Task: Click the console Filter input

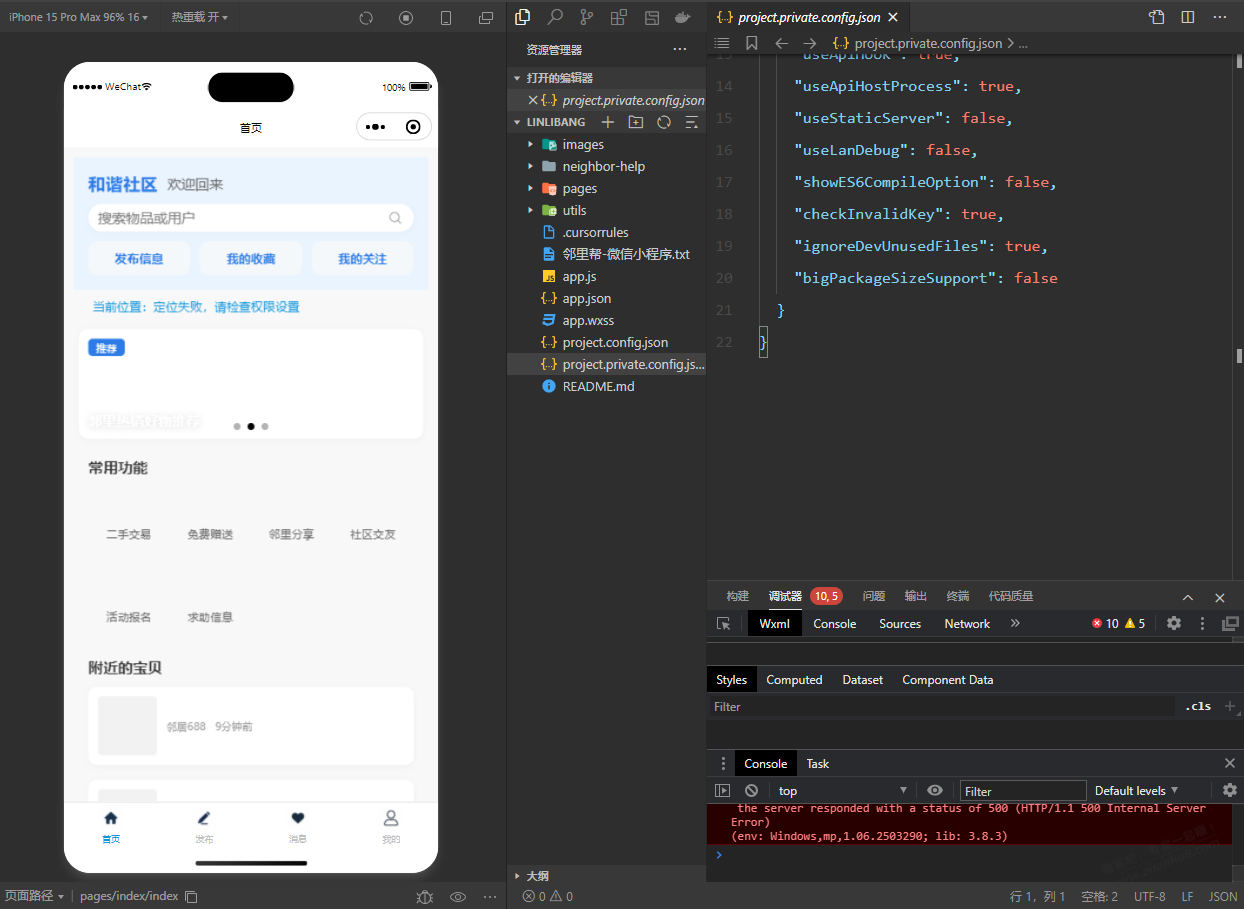Action: click(x=1023, y=791)
